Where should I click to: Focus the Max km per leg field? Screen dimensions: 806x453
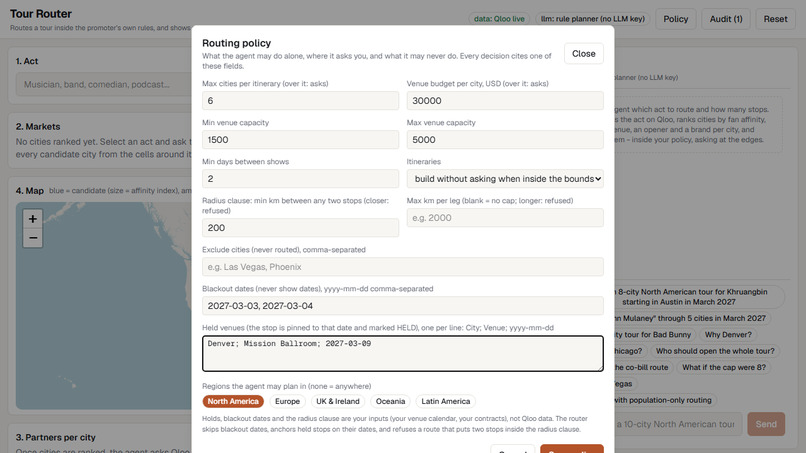coord(505,218)
